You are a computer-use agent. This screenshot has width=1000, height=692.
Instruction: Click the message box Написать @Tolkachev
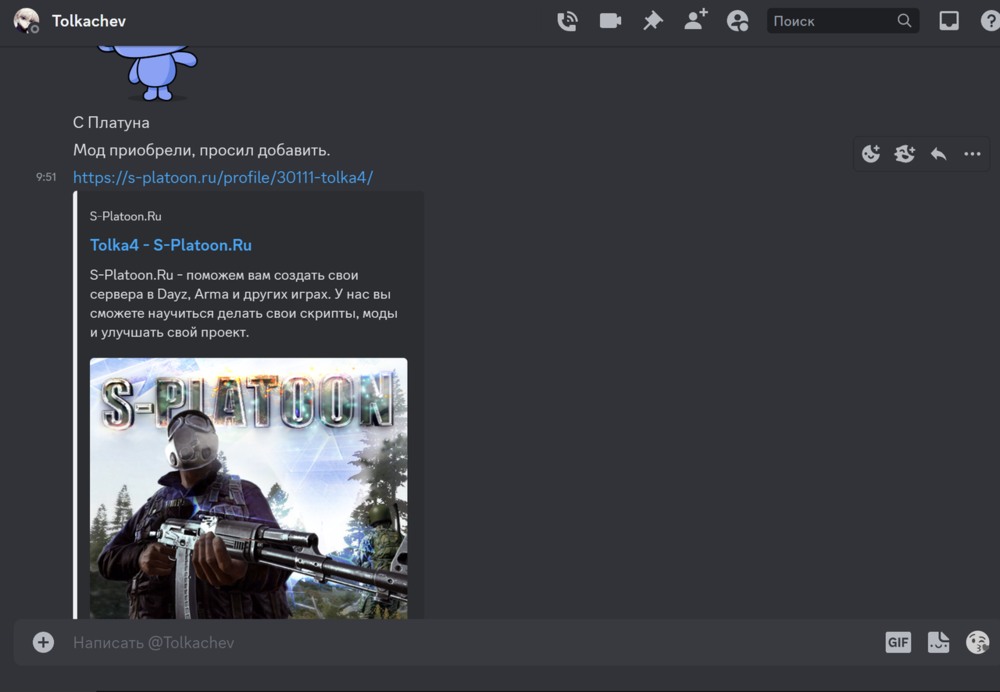tap(473, 642)
